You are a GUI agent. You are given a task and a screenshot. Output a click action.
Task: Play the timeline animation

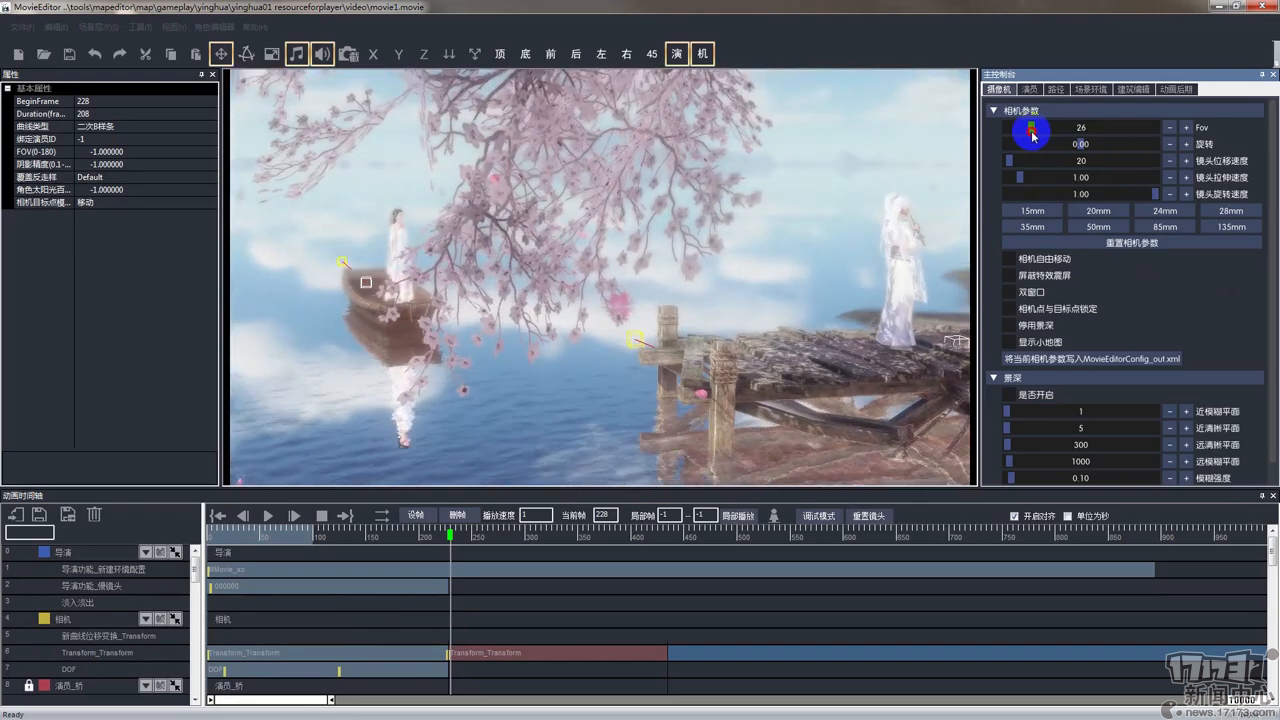[x=268, y=516]
